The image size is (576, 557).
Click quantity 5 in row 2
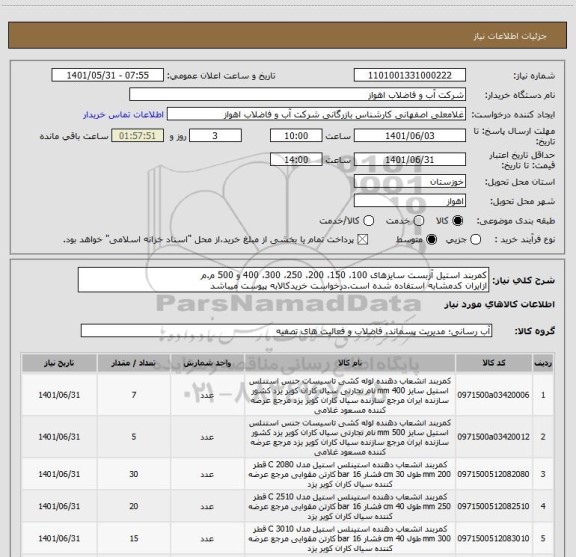(x=134, y=437)
